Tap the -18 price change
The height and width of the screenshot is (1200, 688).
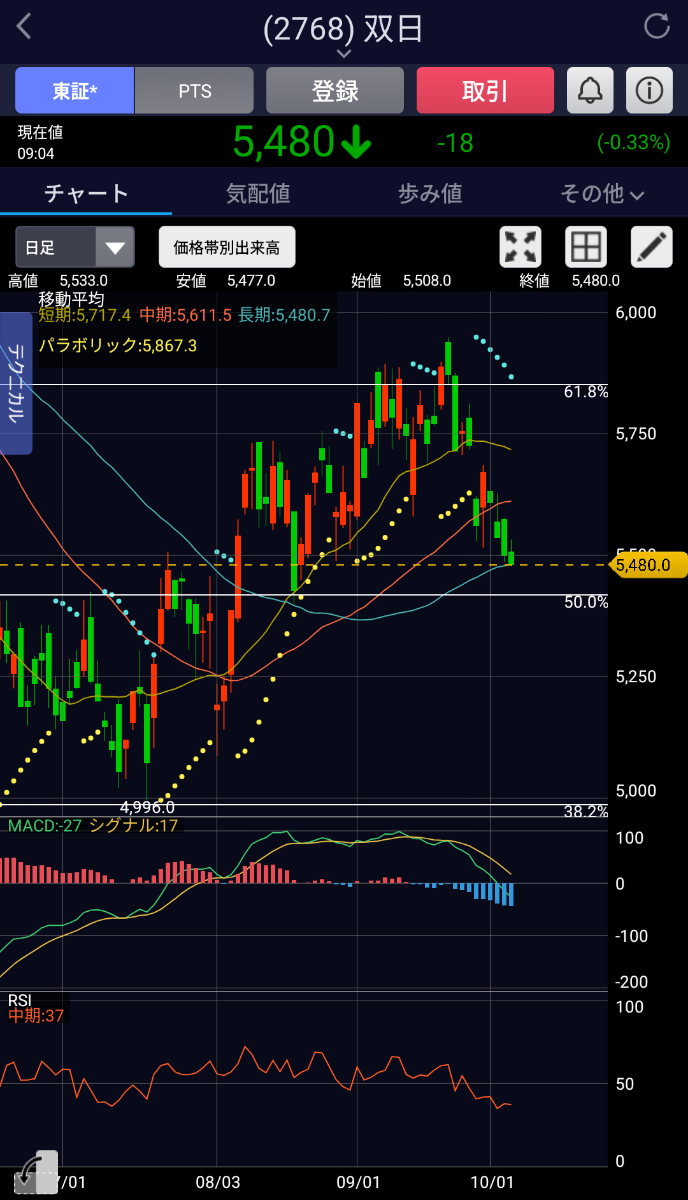[x=455, y=143]
